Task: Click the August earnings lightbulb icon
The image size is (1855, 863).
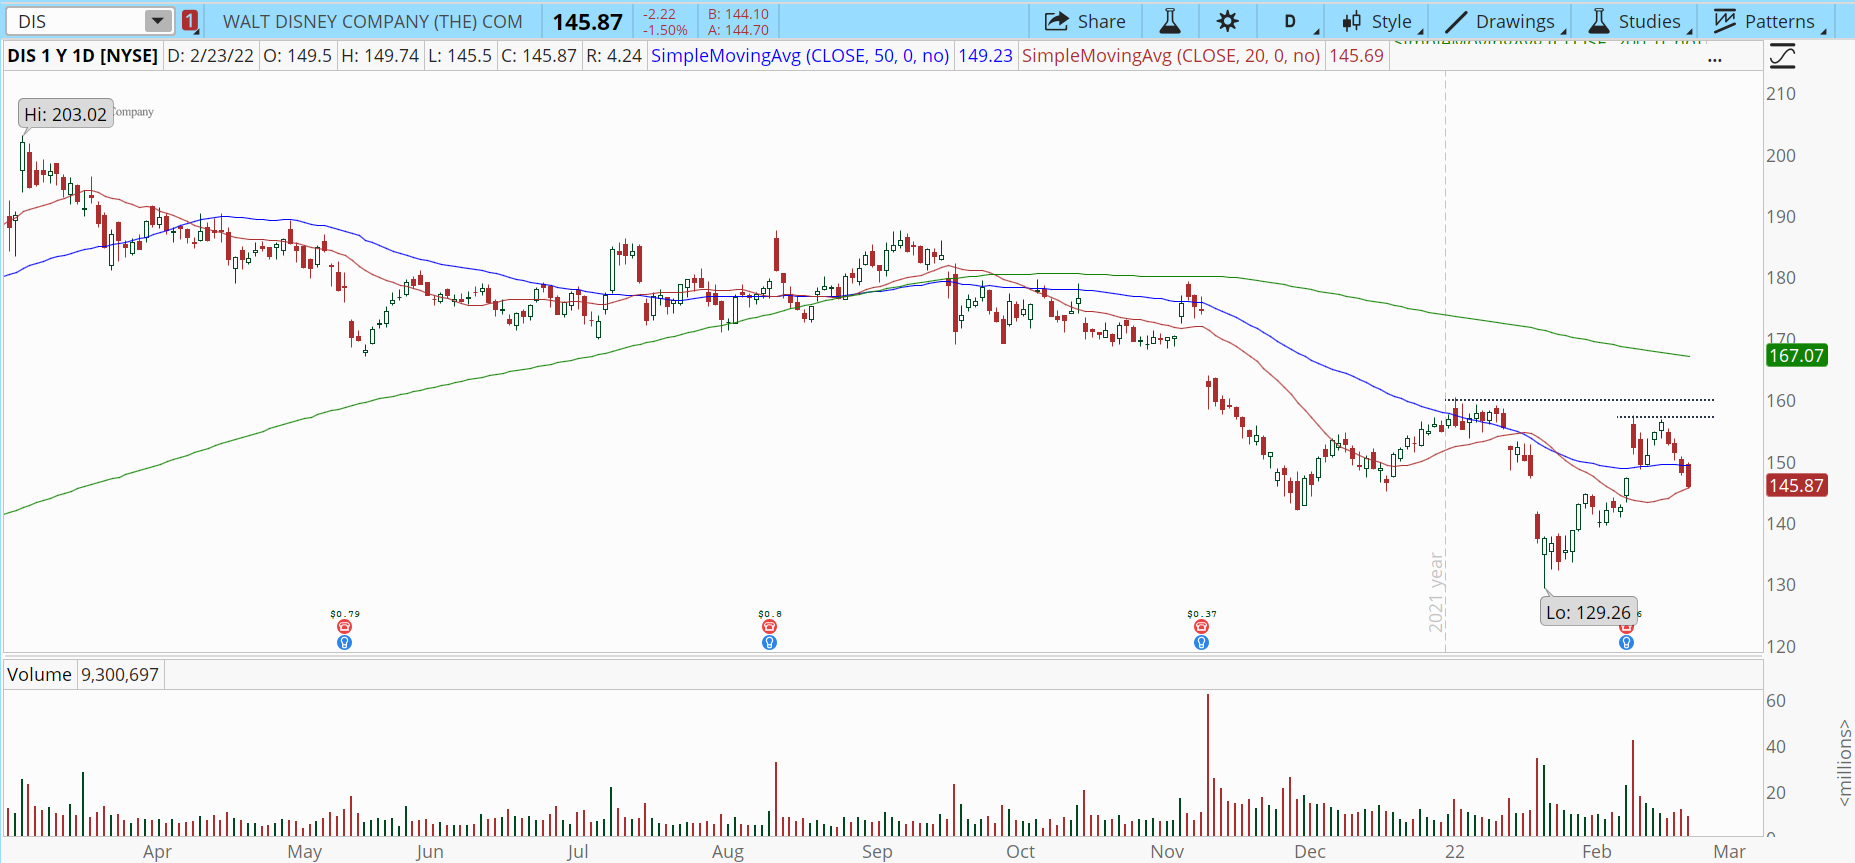Action: tap(769, 643)
